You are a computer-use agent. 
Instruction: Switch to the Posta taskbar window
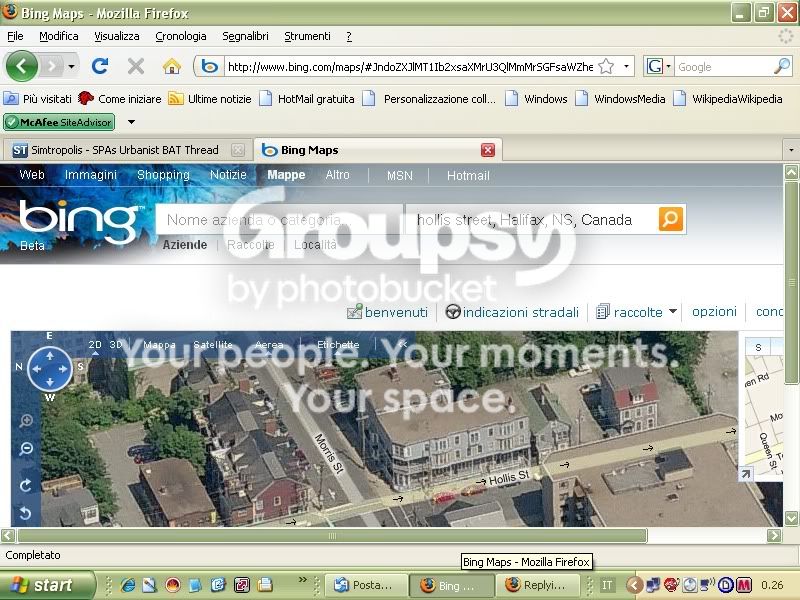[366, 585]
